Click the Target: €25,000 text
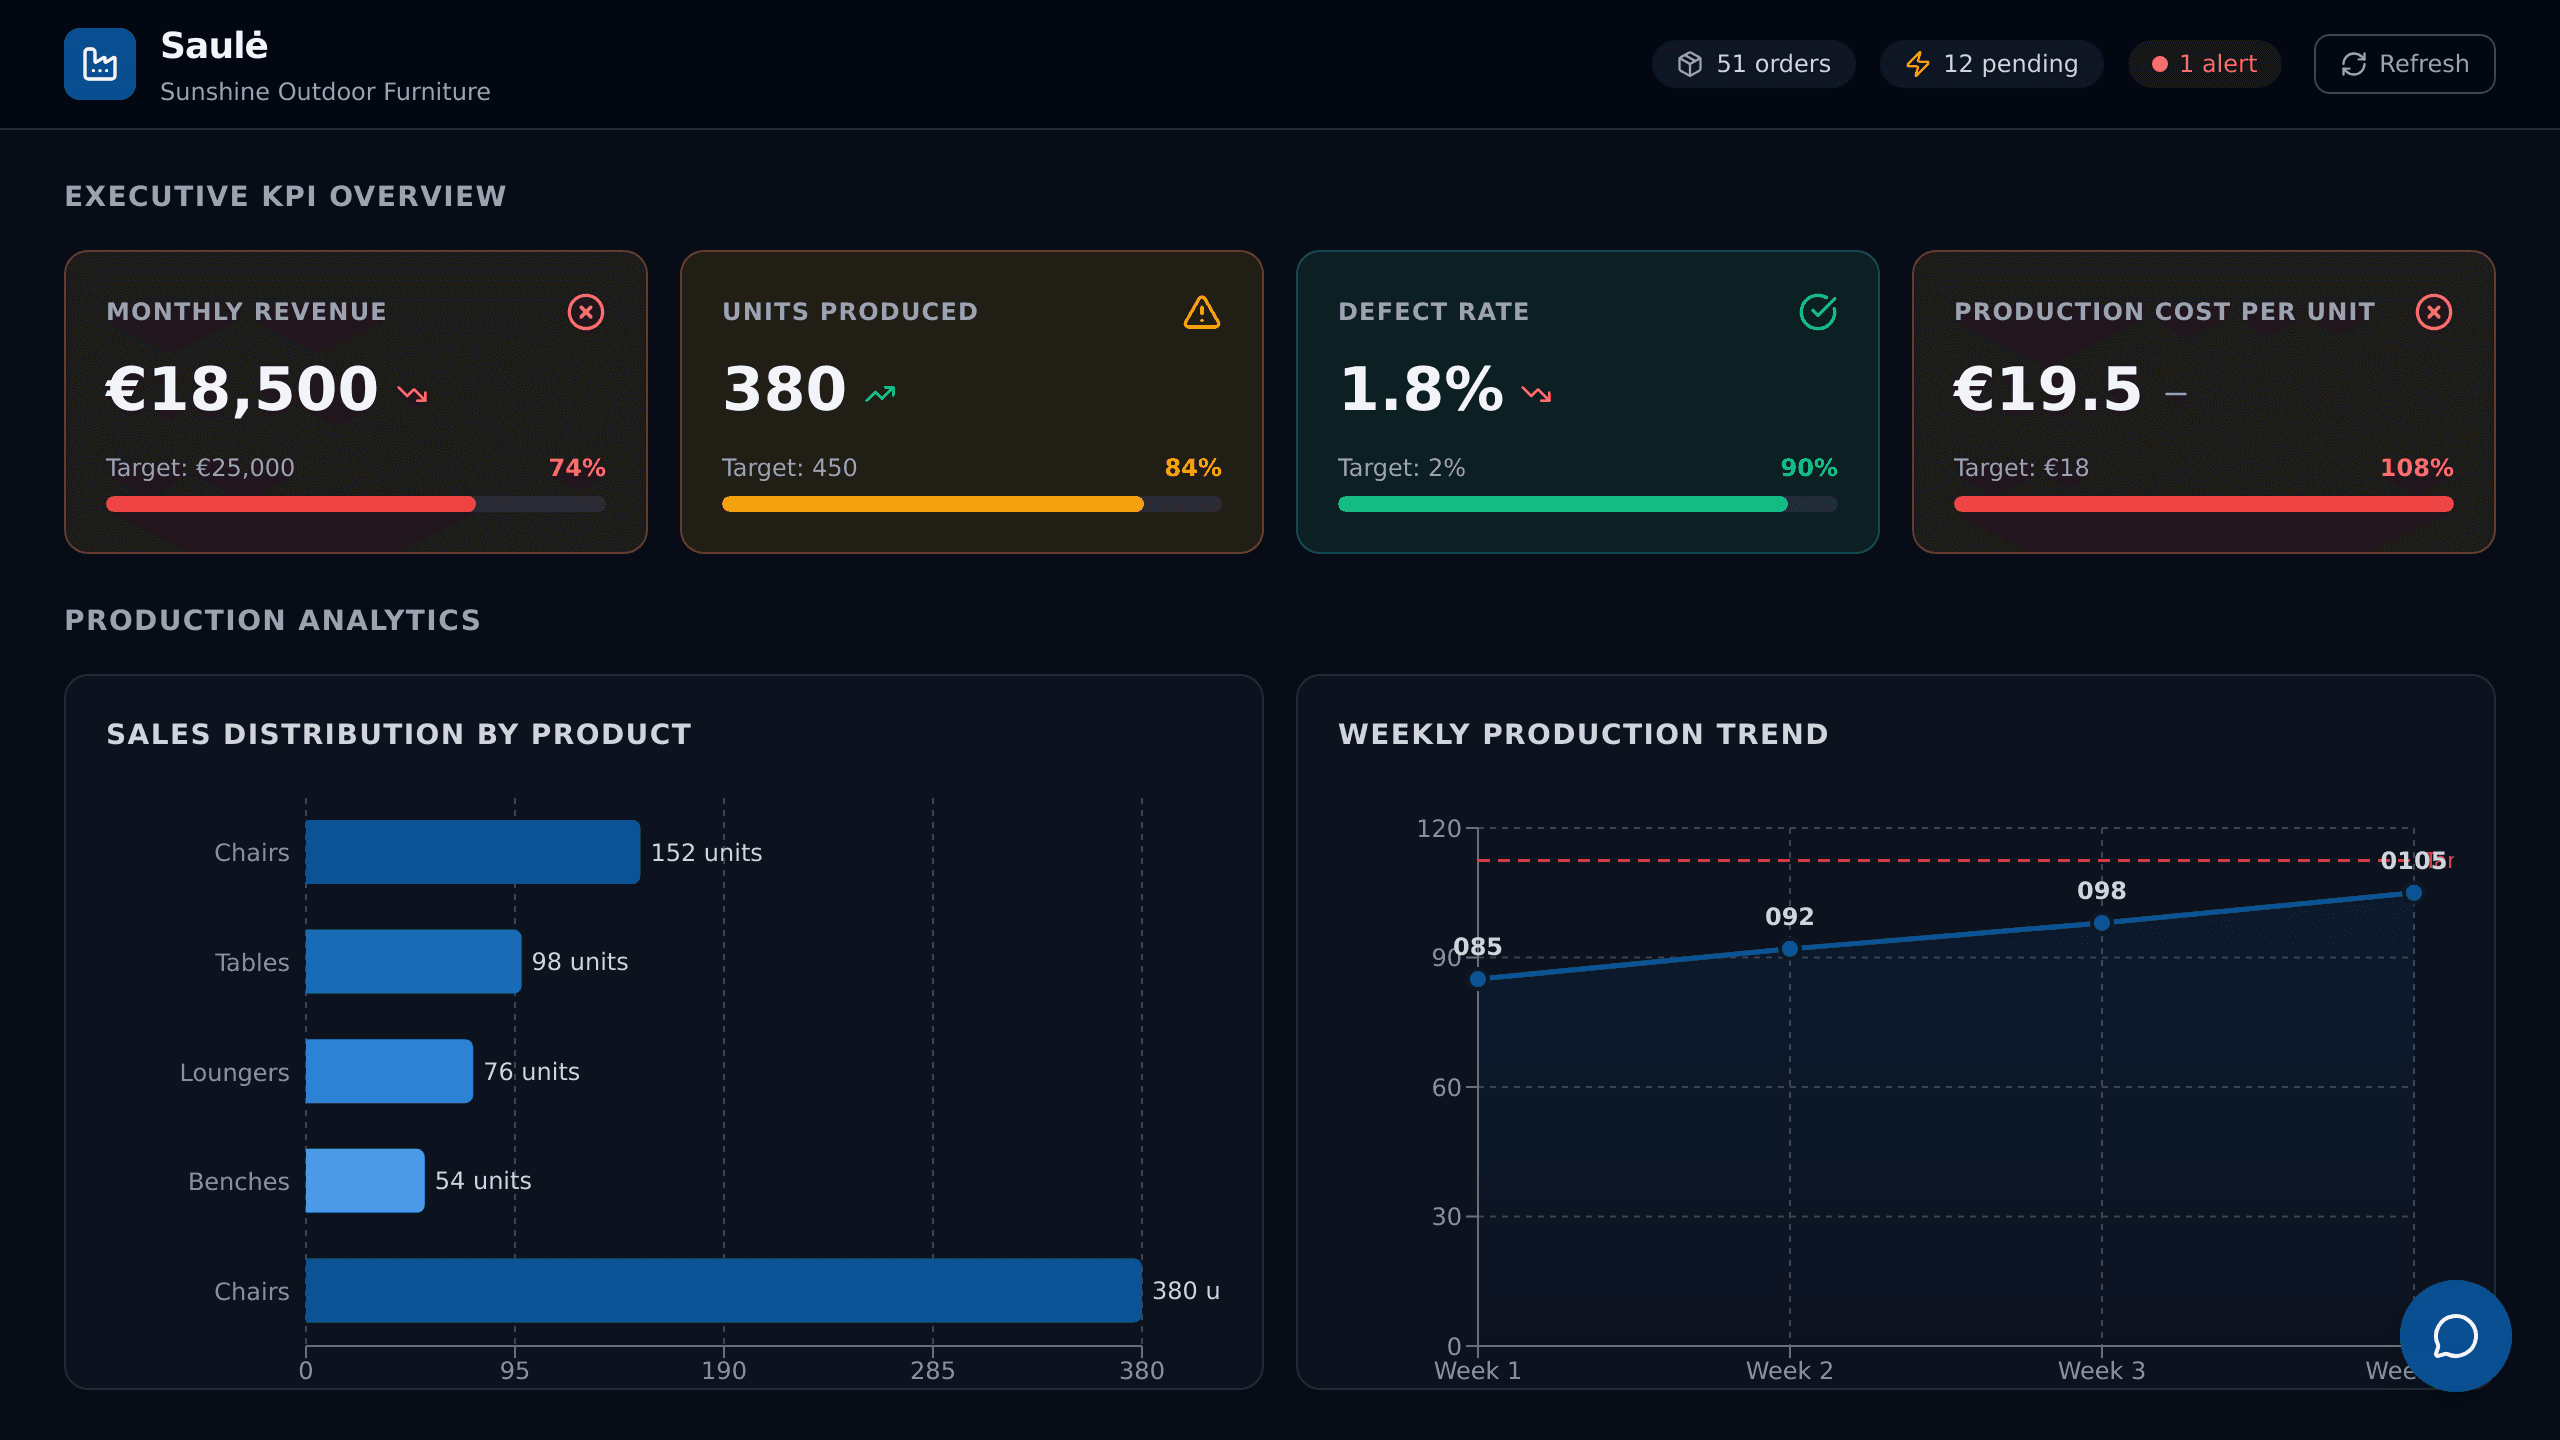 point(200,468)
